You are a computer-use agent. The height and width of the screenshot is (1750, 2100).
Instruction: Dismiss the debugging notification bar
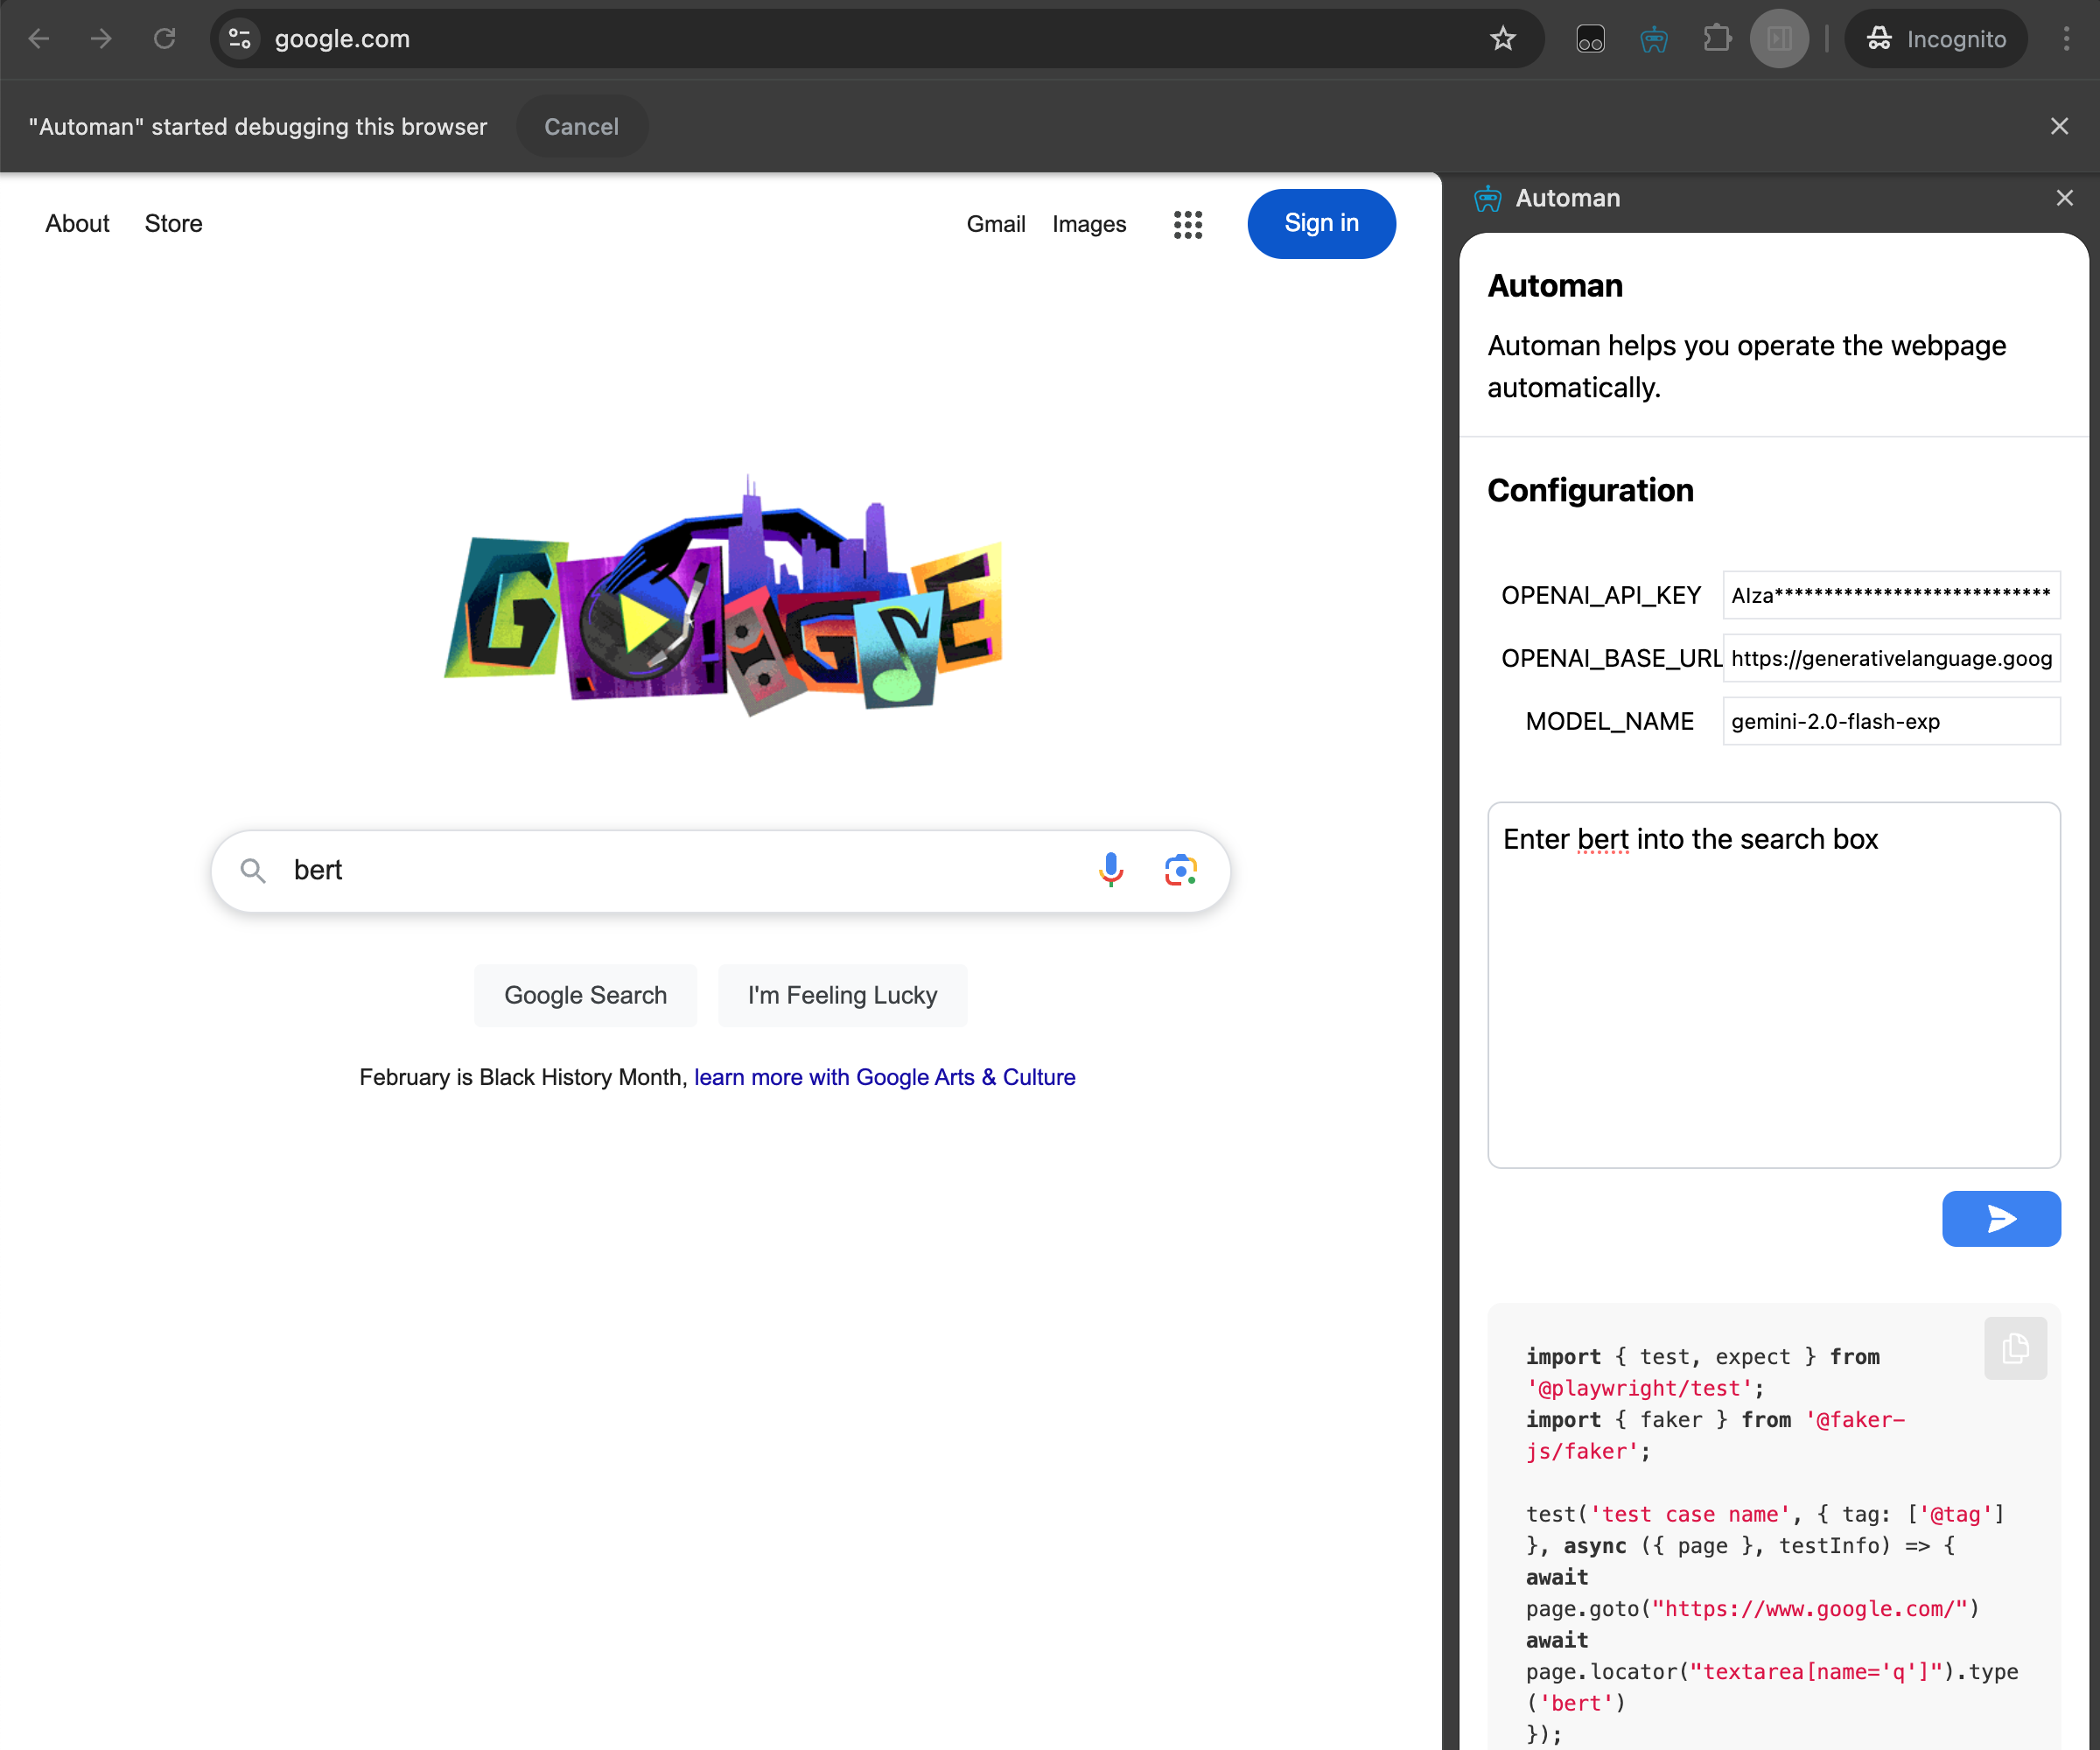click(2059, 127)
